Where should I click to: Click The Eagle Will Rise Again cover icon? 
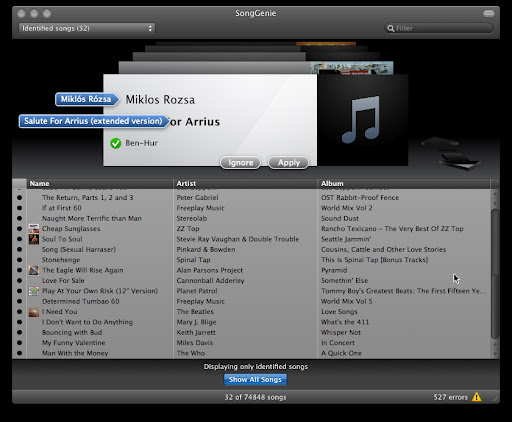click(x=34, y=270)
